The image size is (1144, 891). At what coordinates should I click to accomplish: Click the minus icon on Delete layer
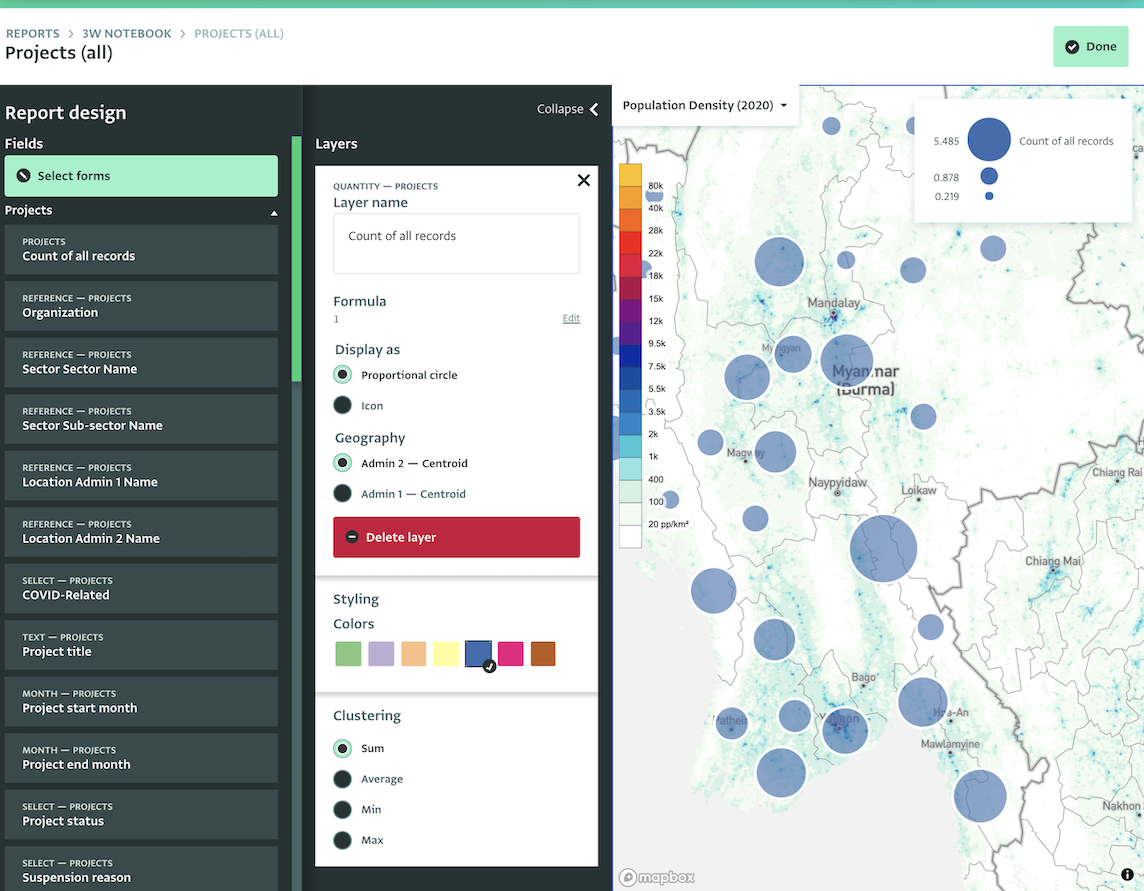click(352, 537)
